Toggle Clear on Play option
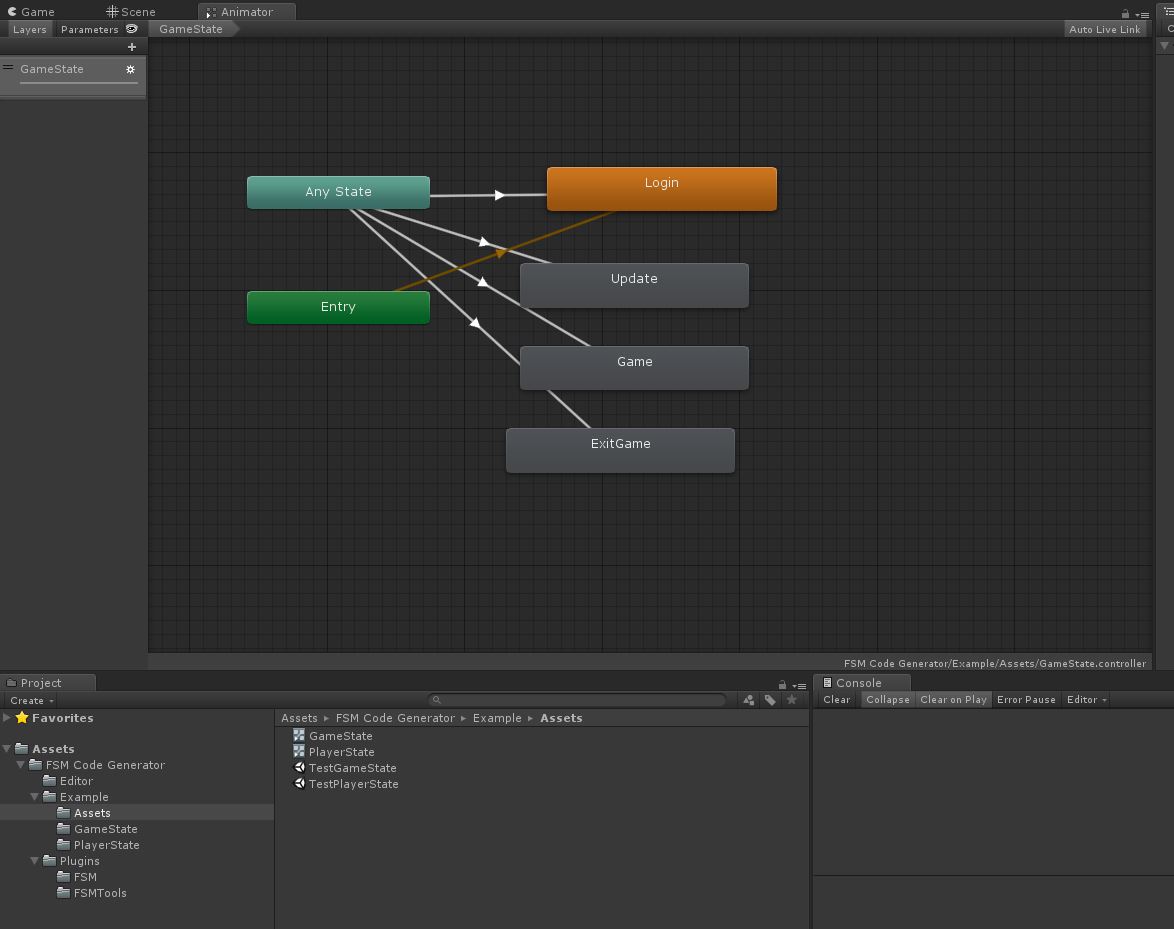Screen dimensions: 1174x929 click(953, 700)
